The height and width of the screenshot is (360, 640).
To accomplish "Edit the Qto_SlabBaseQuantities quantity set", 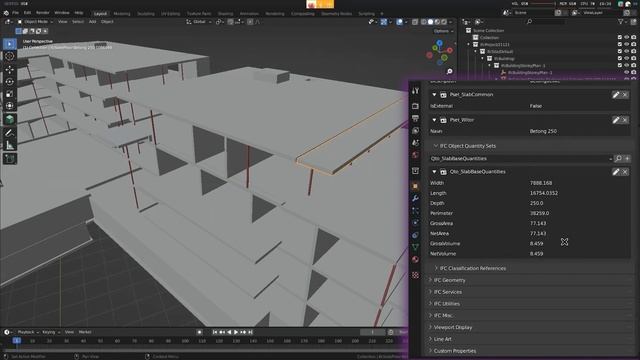I will [616, 172].
